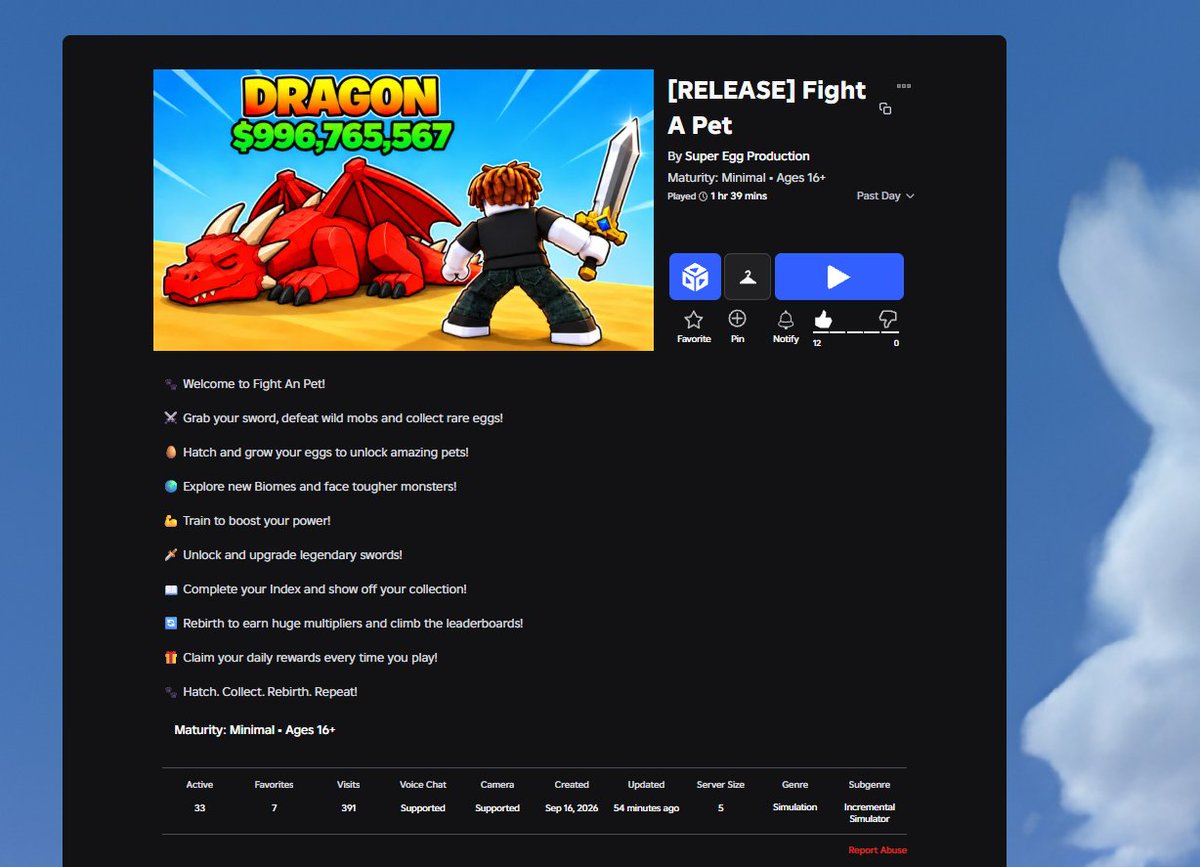Click the Simulation genre value
Viewport: 1200px width, 867px height.
coord(795,807)
